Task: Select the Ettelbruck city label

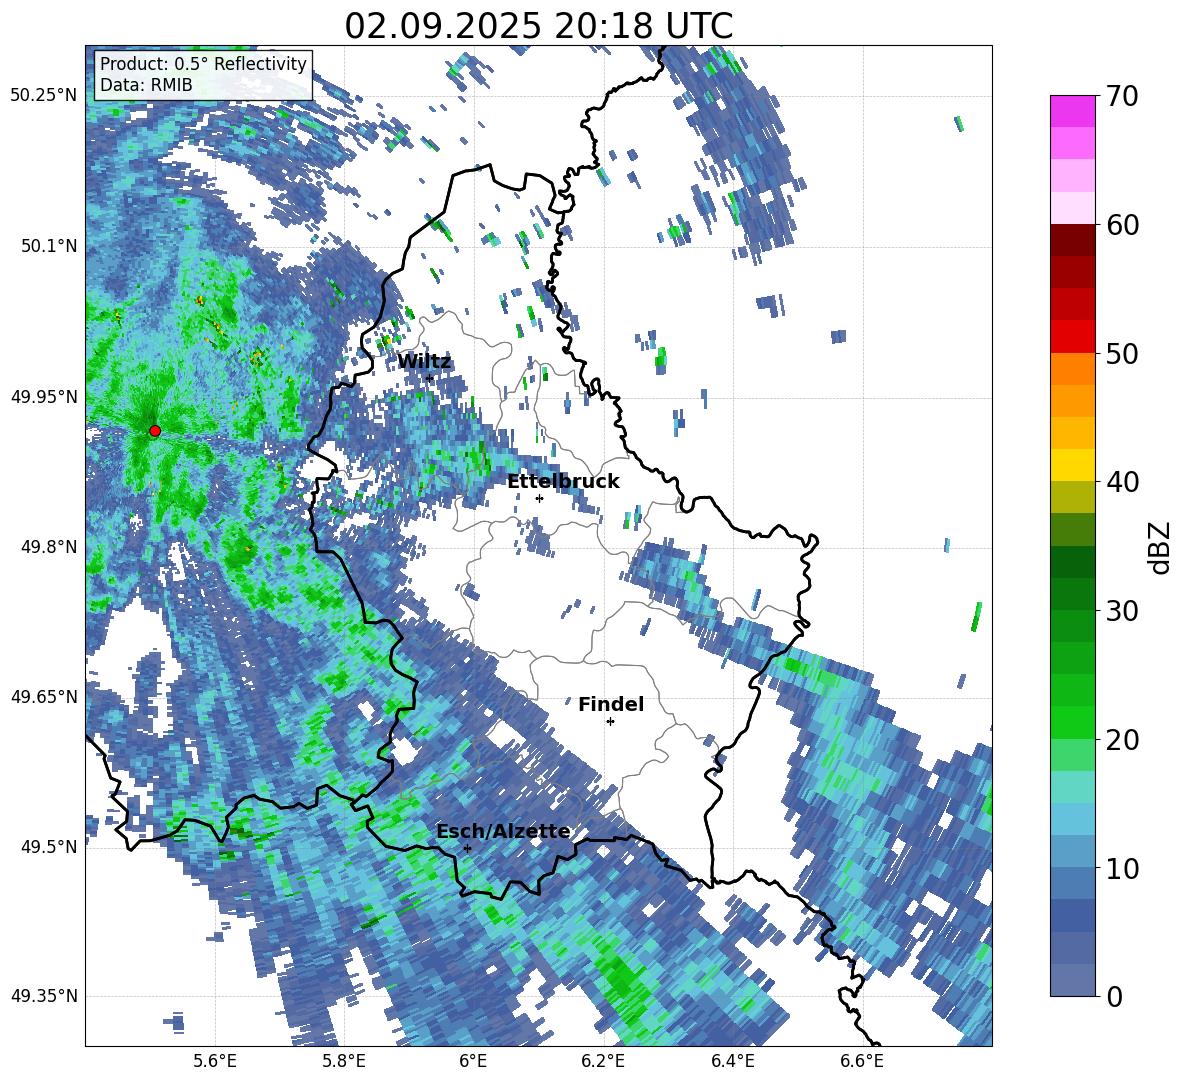Action: [x=563, y=482]
